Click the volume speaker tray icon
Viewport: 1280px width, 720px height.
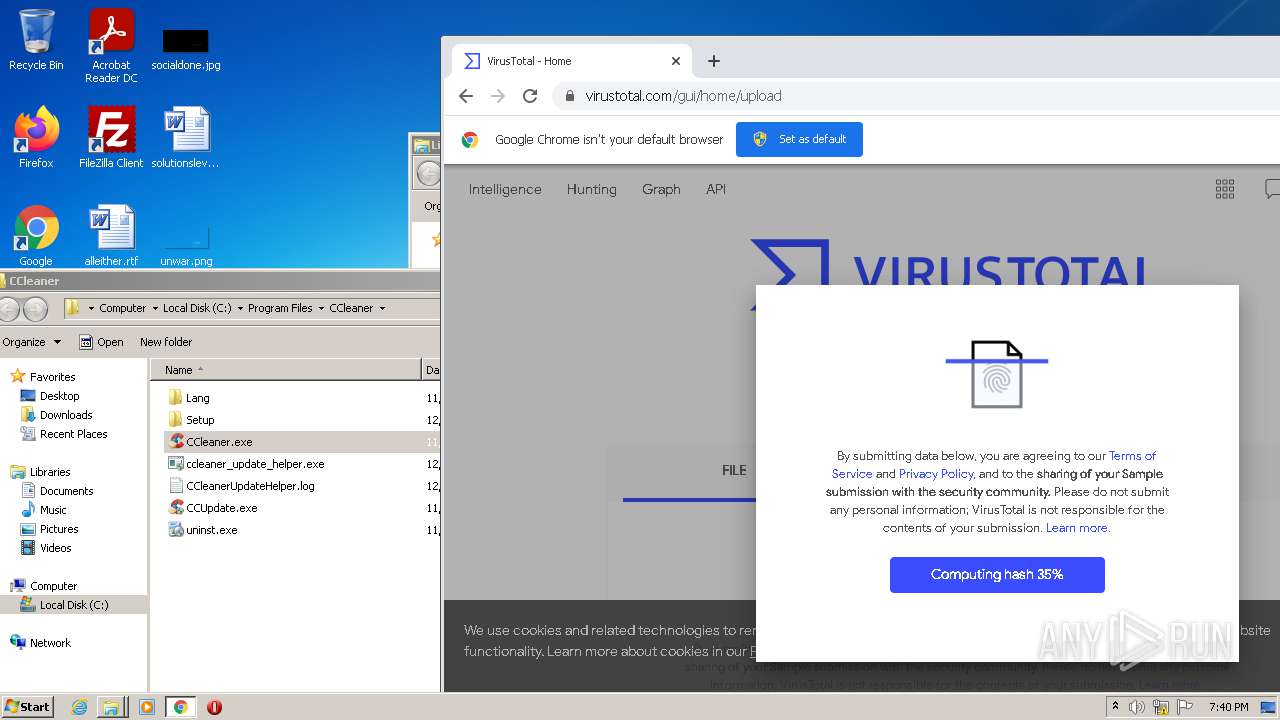[x=1137, y=707]
